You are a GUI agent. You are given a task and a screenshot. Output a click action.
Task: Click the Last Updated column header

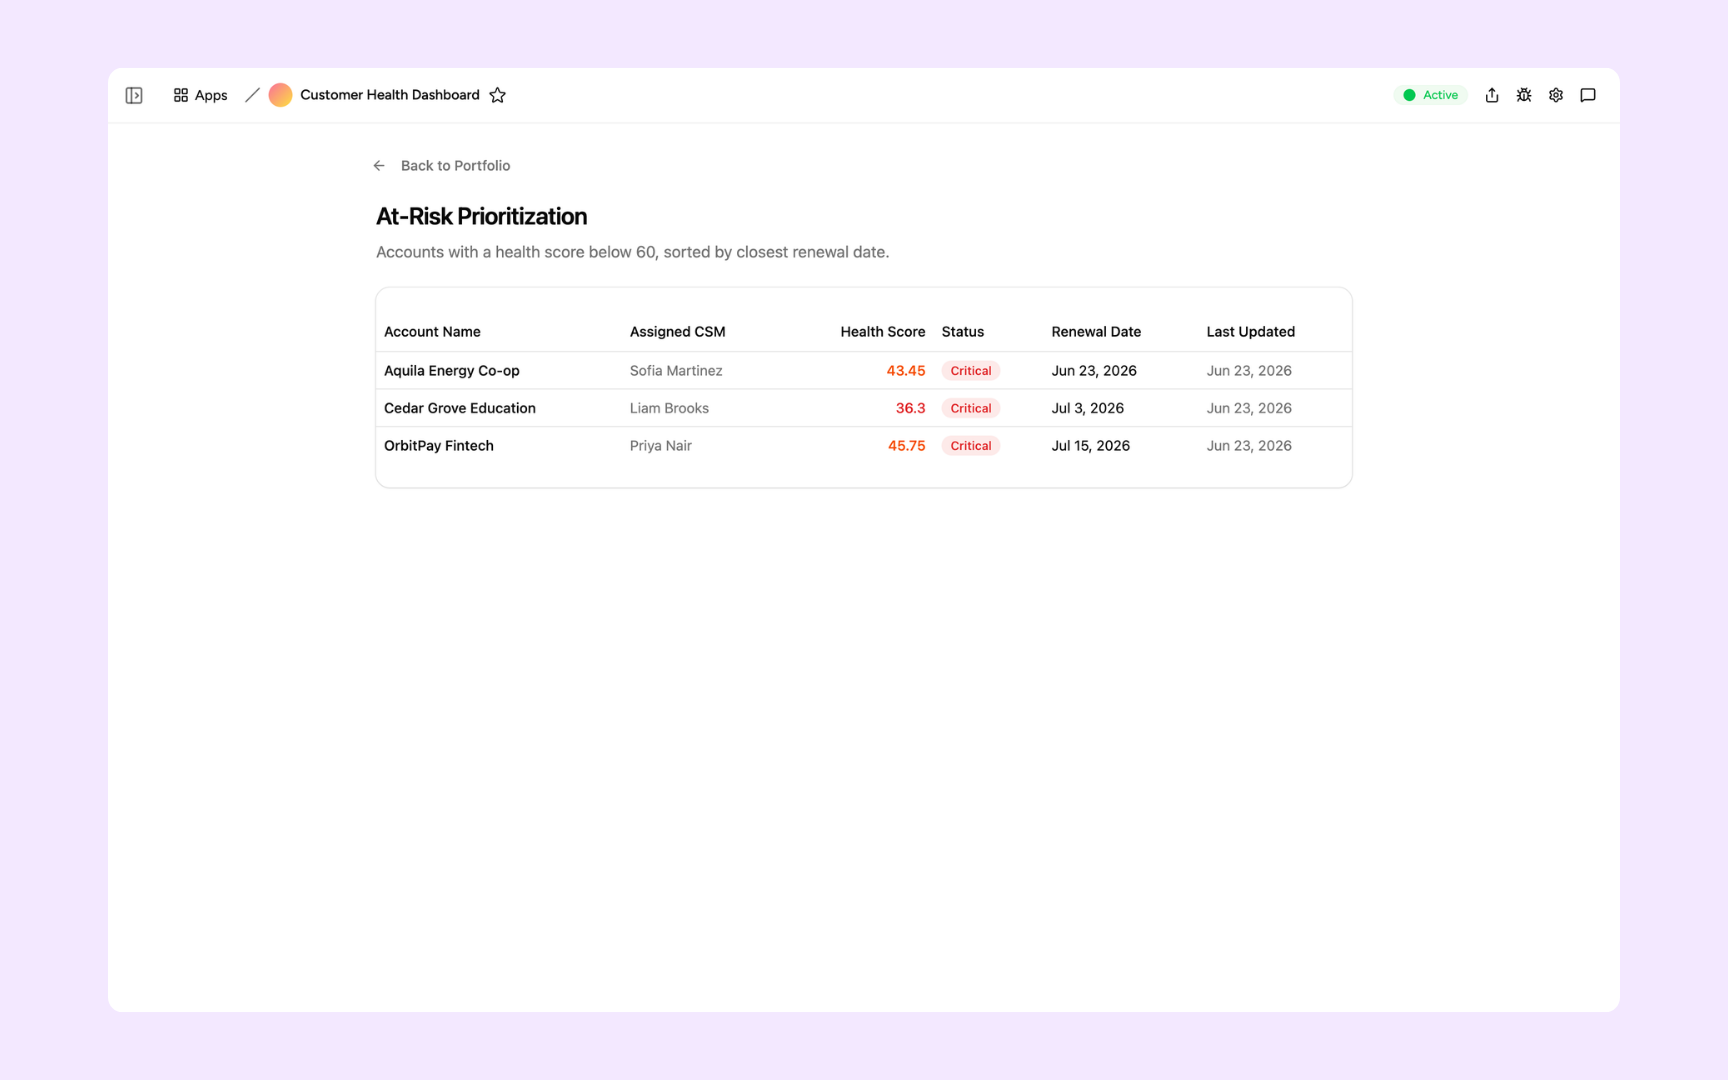pos(1250,332)
